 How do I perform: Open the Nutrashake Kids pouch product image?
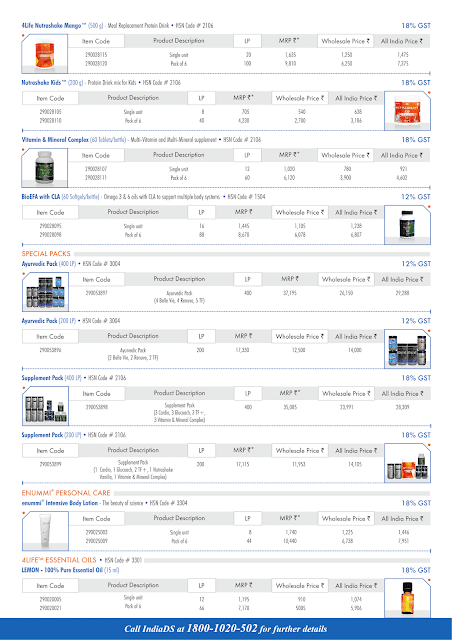coord(407,111)
